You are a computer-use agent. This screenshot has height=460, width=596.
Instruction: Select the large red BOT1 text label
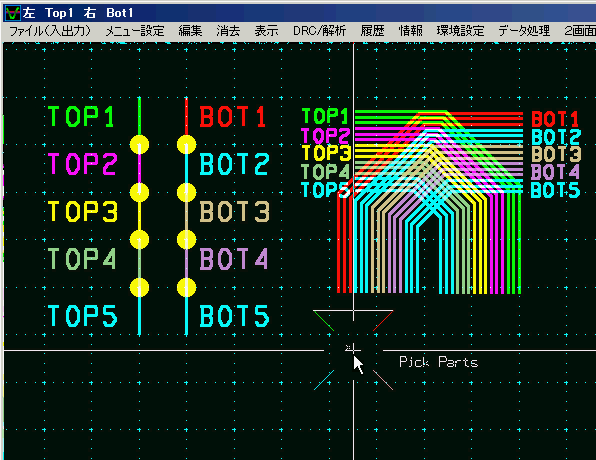tap(233, 116)
